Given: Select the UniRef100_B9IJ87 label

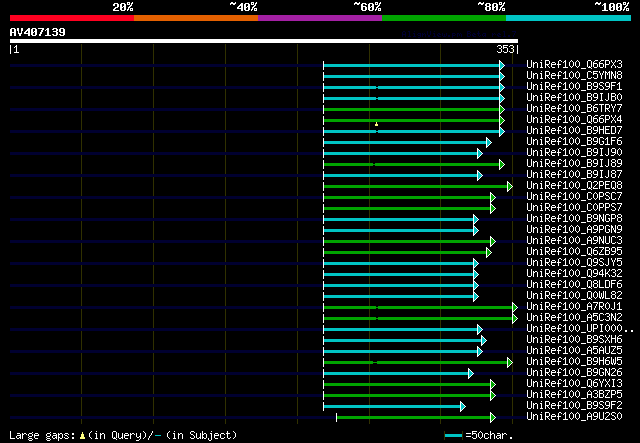Looking at the screenshot, I should click(x=574, y=175).
